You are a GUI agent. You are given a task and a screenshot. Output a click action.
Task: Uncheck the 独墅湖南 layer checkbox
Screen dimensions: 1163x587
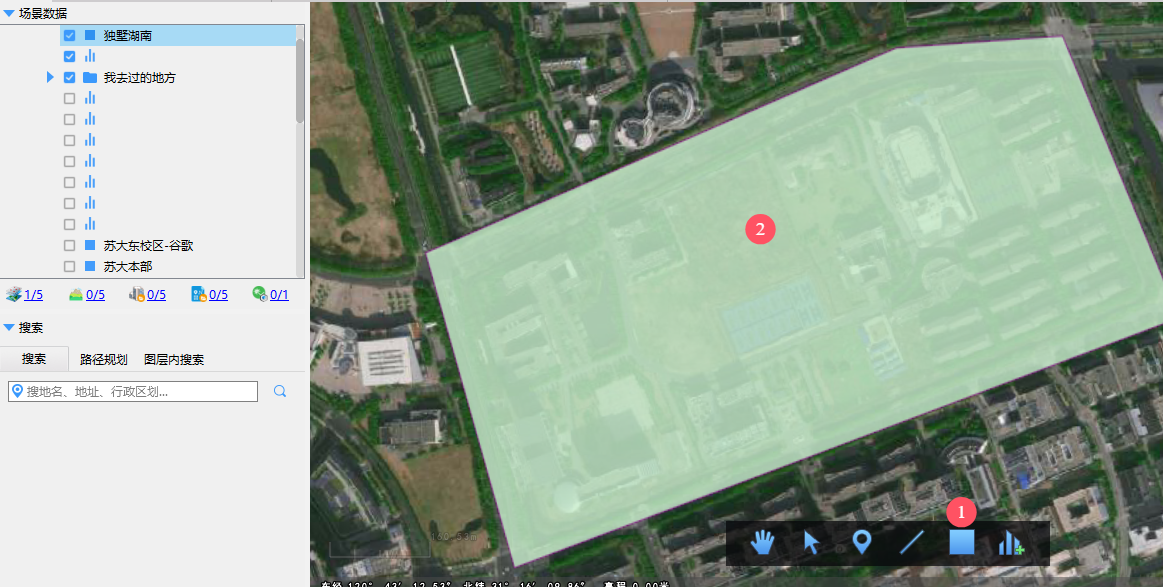pyautogui.click(x=69, y=35)
